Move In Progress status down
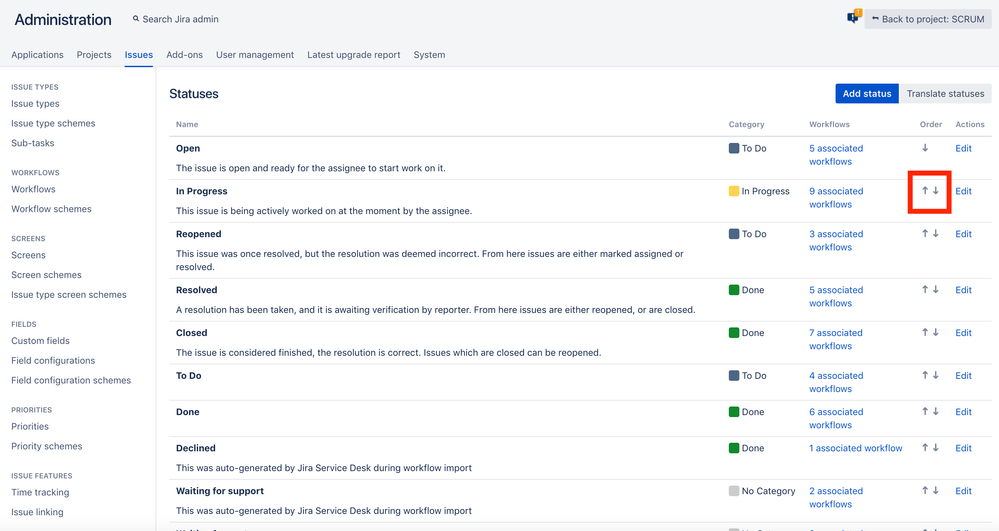This screenshot has width=999, height=531. [x=936, y=191]
